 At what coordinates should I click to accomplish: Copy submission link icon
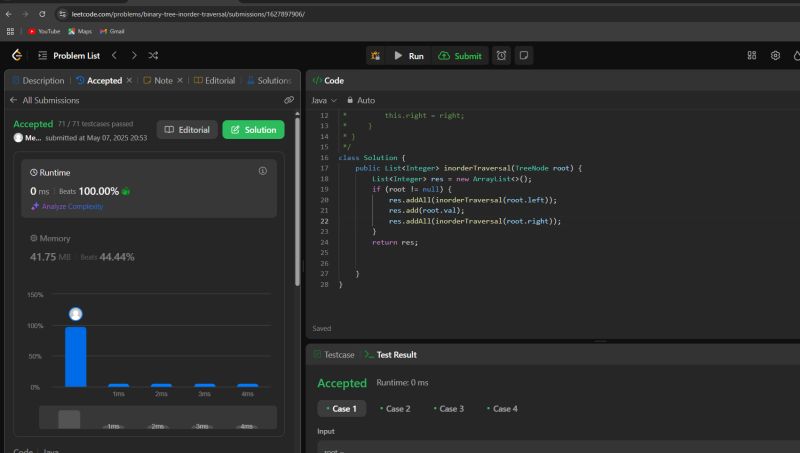click(x=289, y=100)
